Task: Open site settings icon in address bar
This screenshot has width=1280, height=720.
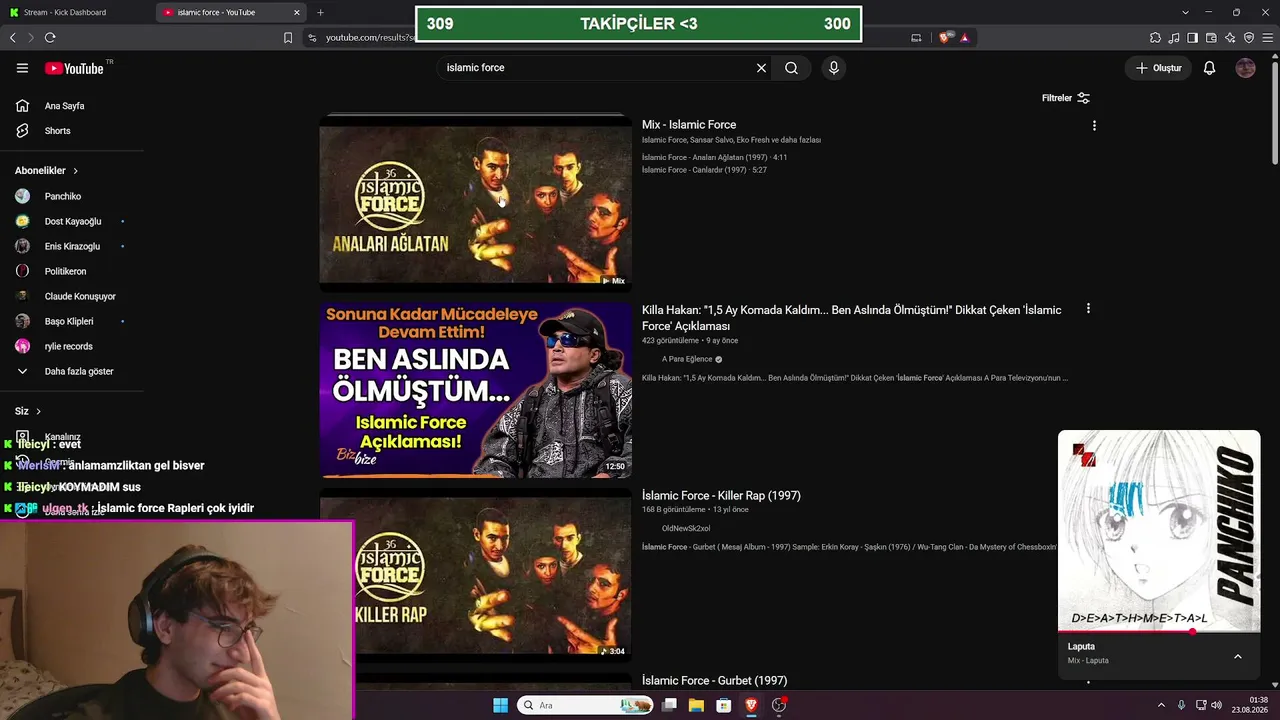Action: tap(312, 38)
